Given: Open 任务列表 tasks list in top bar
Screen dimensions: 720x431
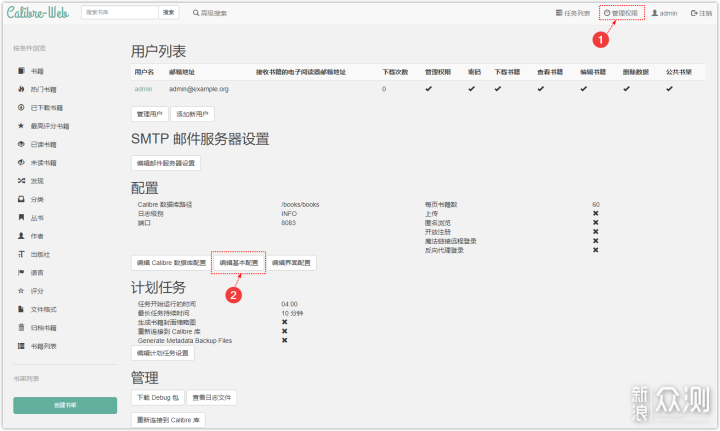Looking at the screenshot, I should click(x=573, y=13).
